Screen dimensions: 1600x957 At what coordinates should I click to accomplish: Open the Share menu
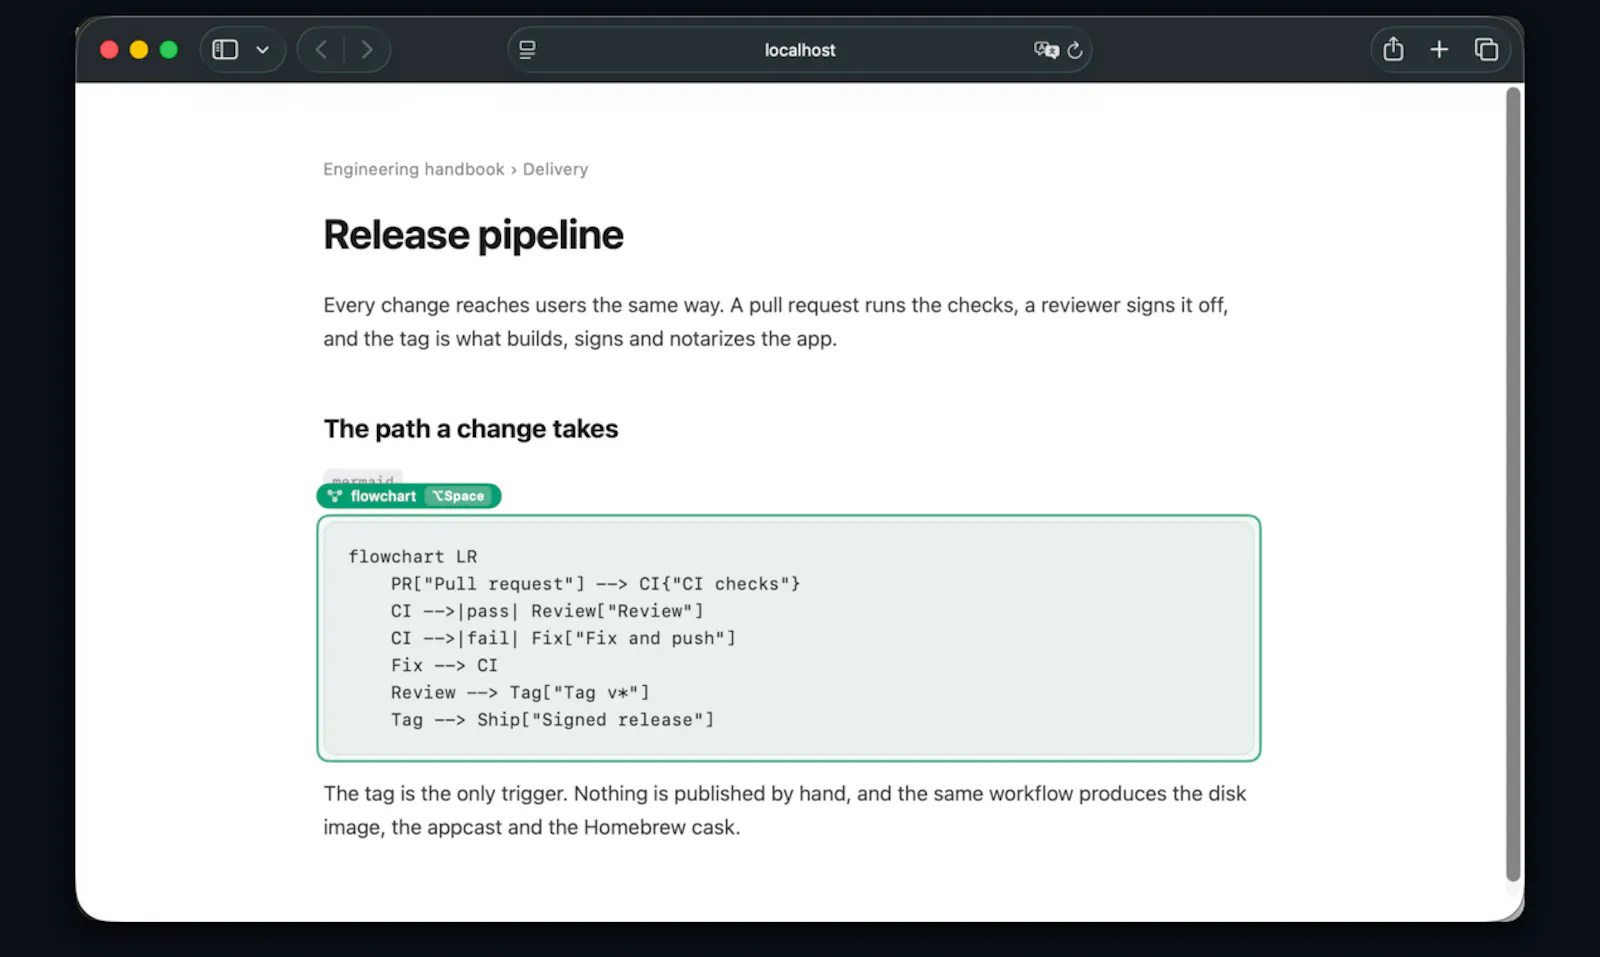coord(1393,49)
